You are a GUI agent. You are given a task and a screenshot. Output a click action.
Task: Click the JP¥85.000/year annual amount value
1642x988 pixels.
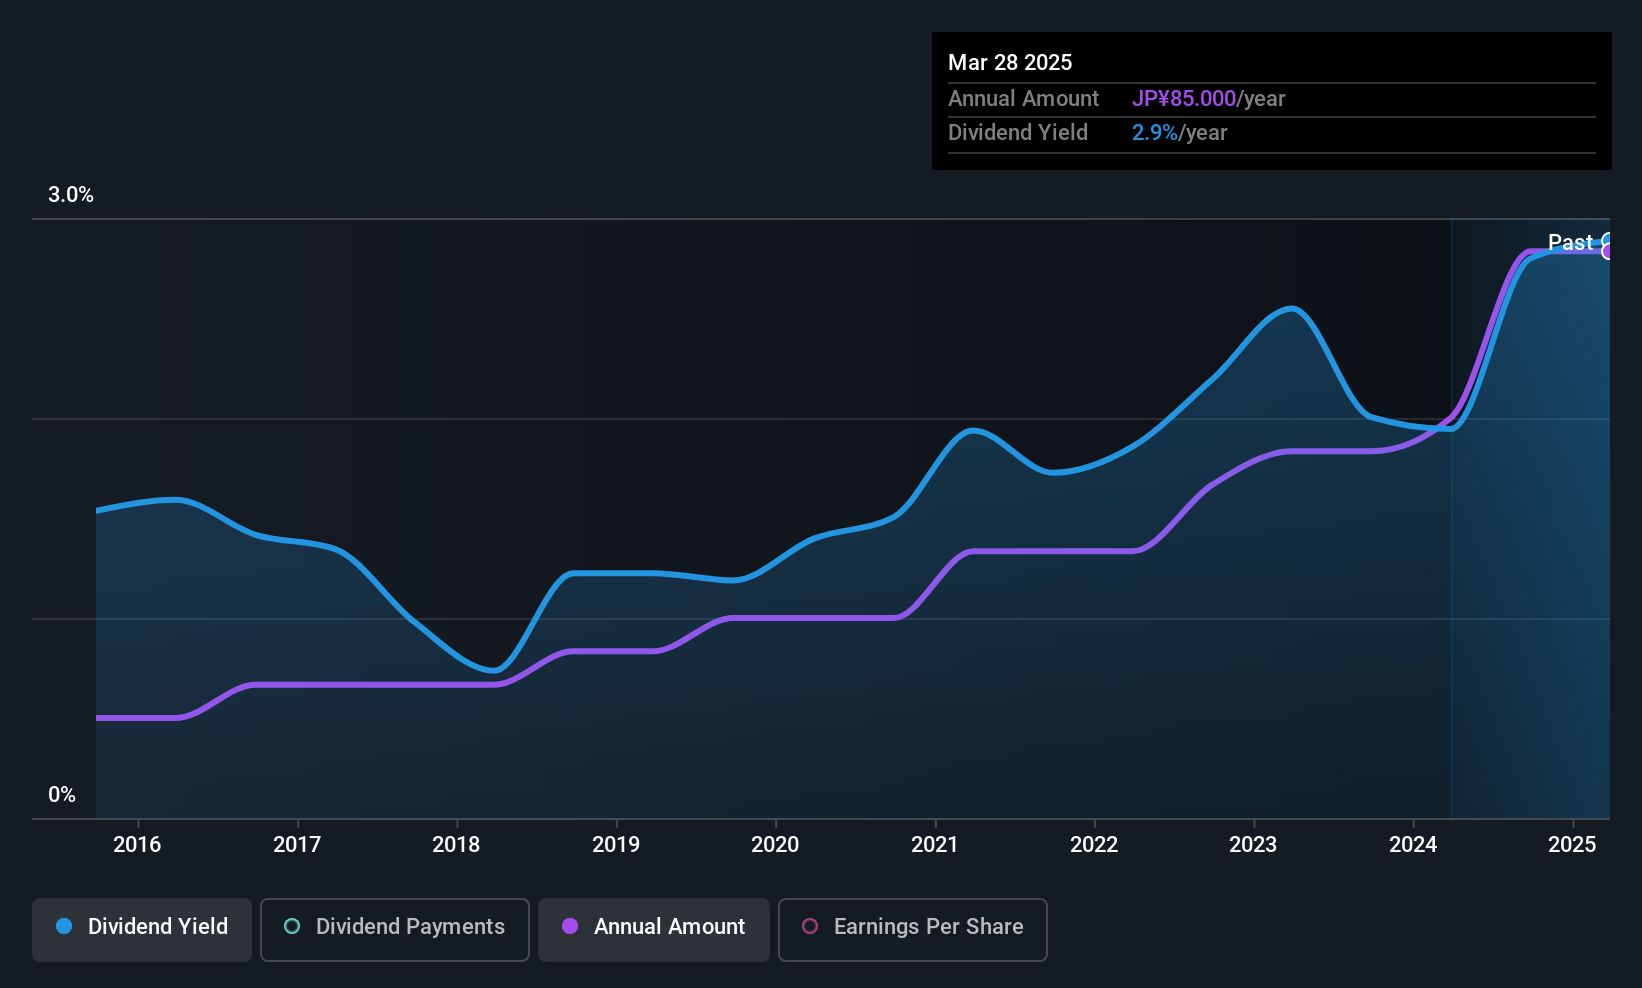click(x=1208, y=99)
